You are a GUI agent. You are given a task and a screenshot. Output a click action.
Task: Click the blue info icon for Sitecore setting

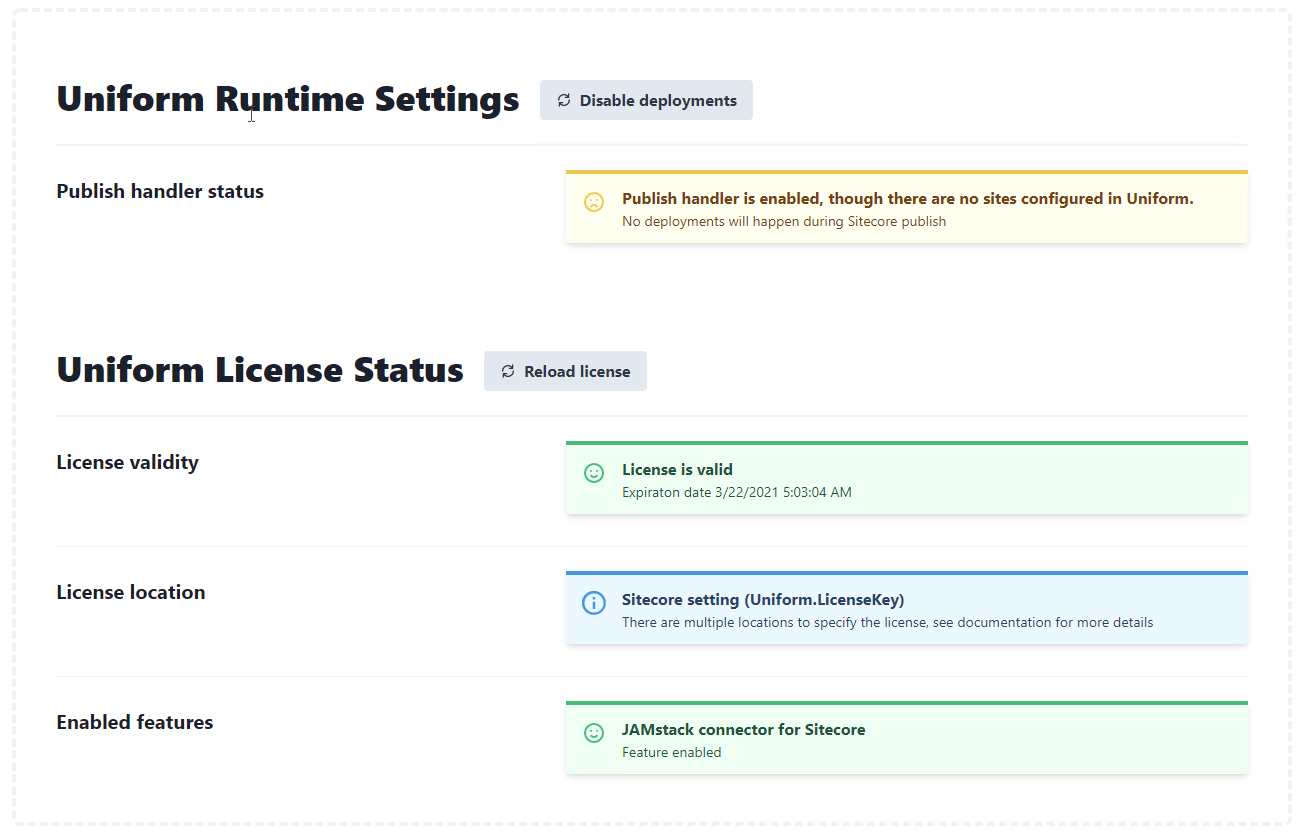(594, 603)
